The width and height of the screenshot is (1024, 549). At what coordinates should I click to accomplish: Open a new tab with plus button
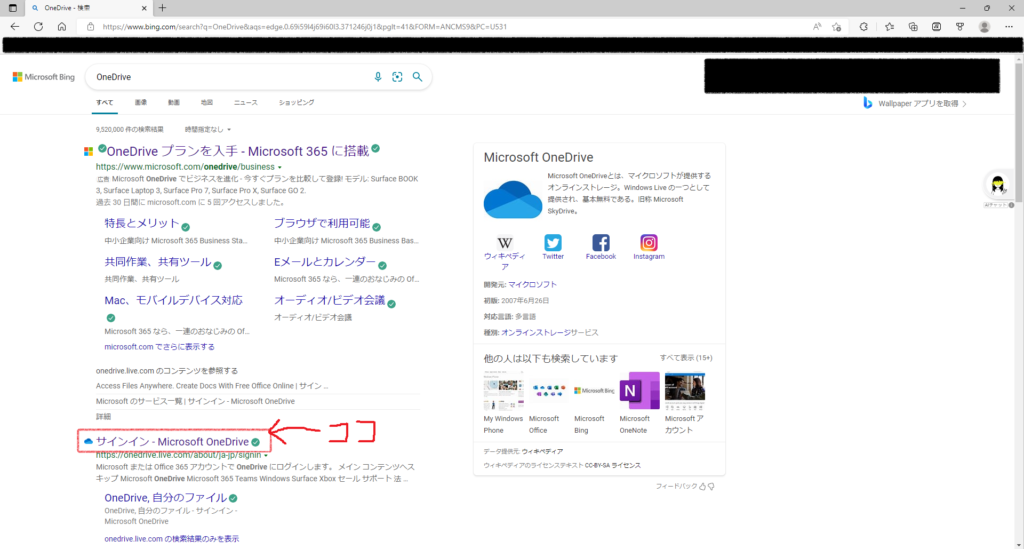click(162, 8)
